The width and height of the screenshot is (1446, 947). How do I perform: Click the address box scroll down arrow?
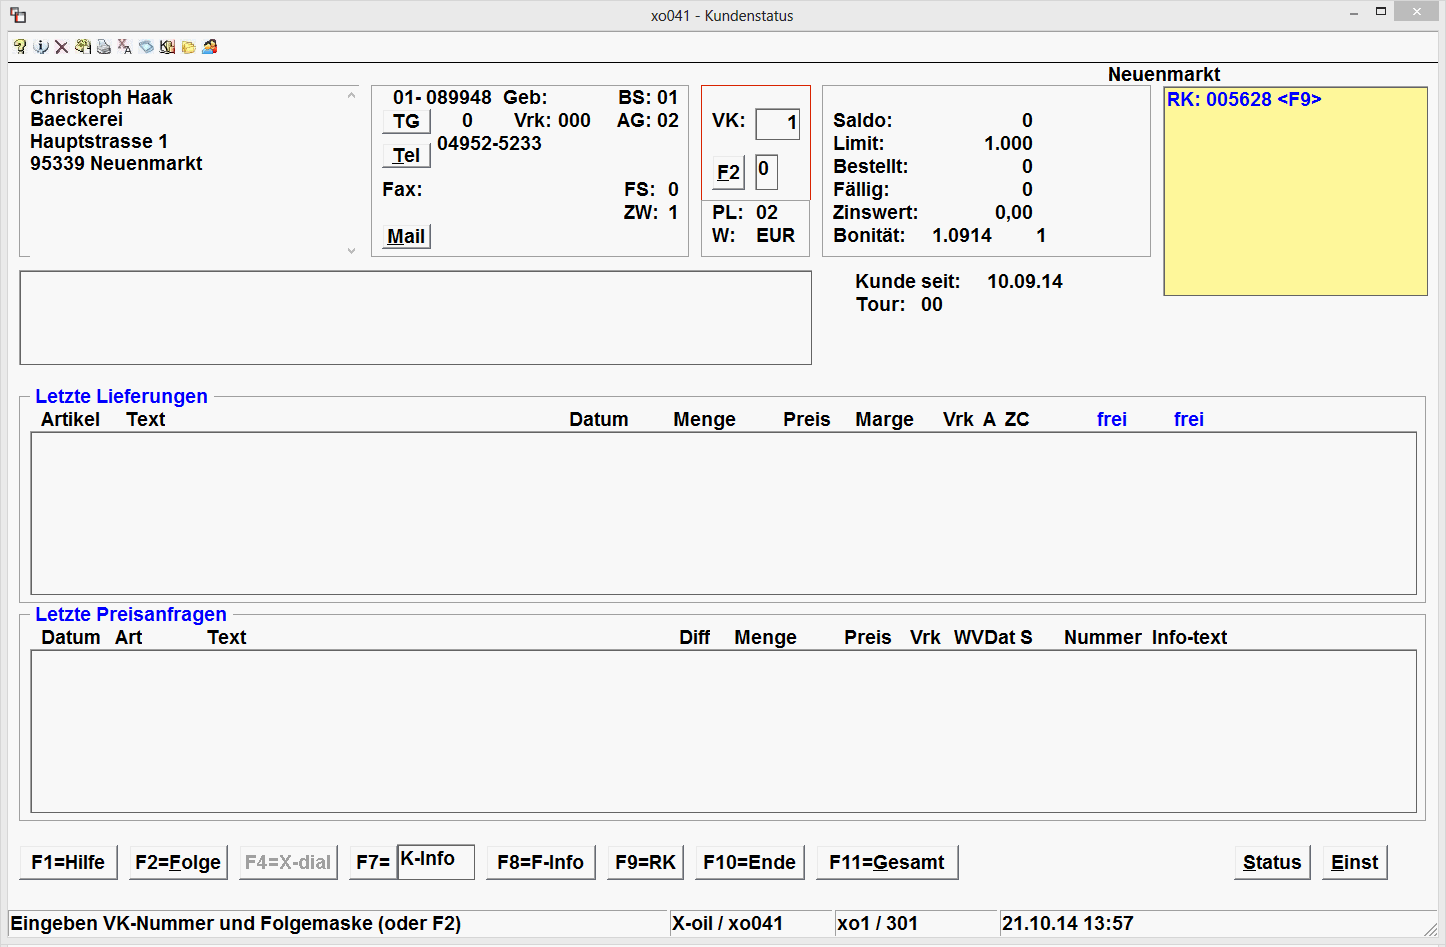[351, 251]
